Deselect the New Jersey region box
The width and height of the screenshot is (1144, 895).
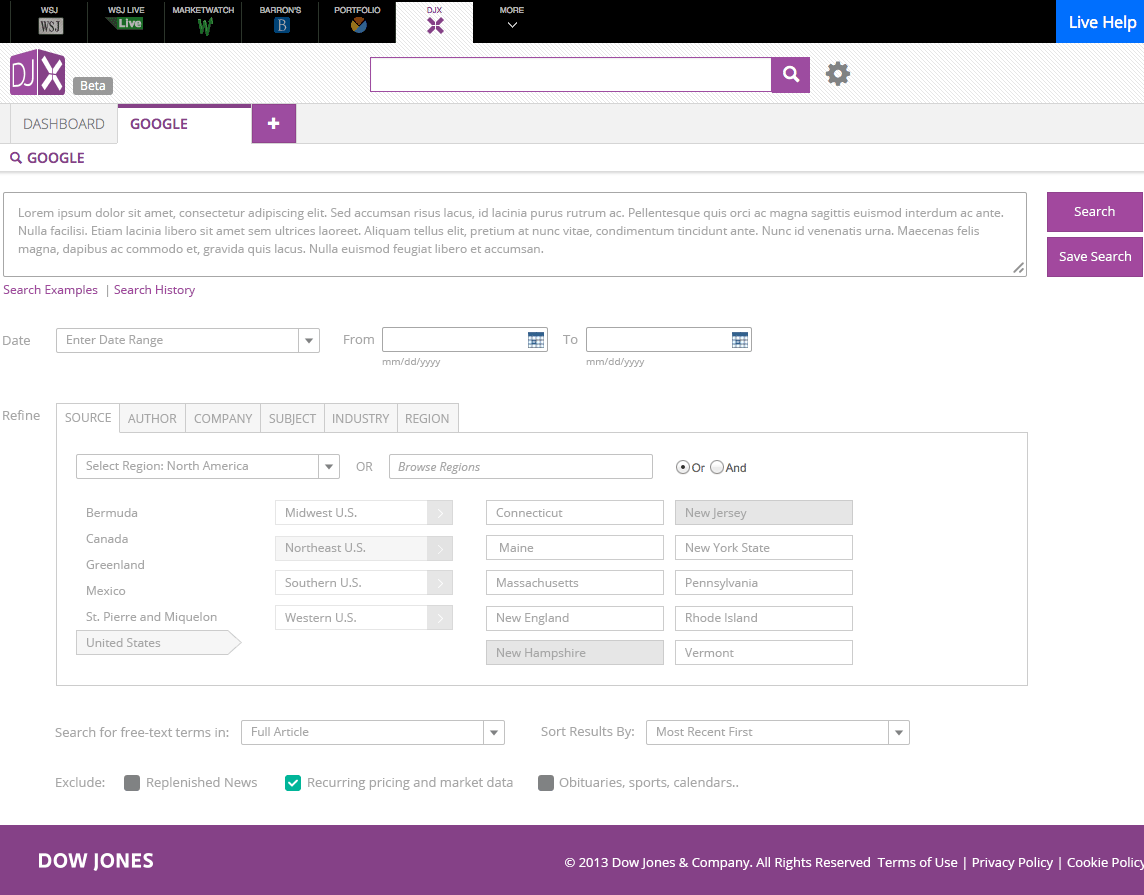(x=764, y=513)
